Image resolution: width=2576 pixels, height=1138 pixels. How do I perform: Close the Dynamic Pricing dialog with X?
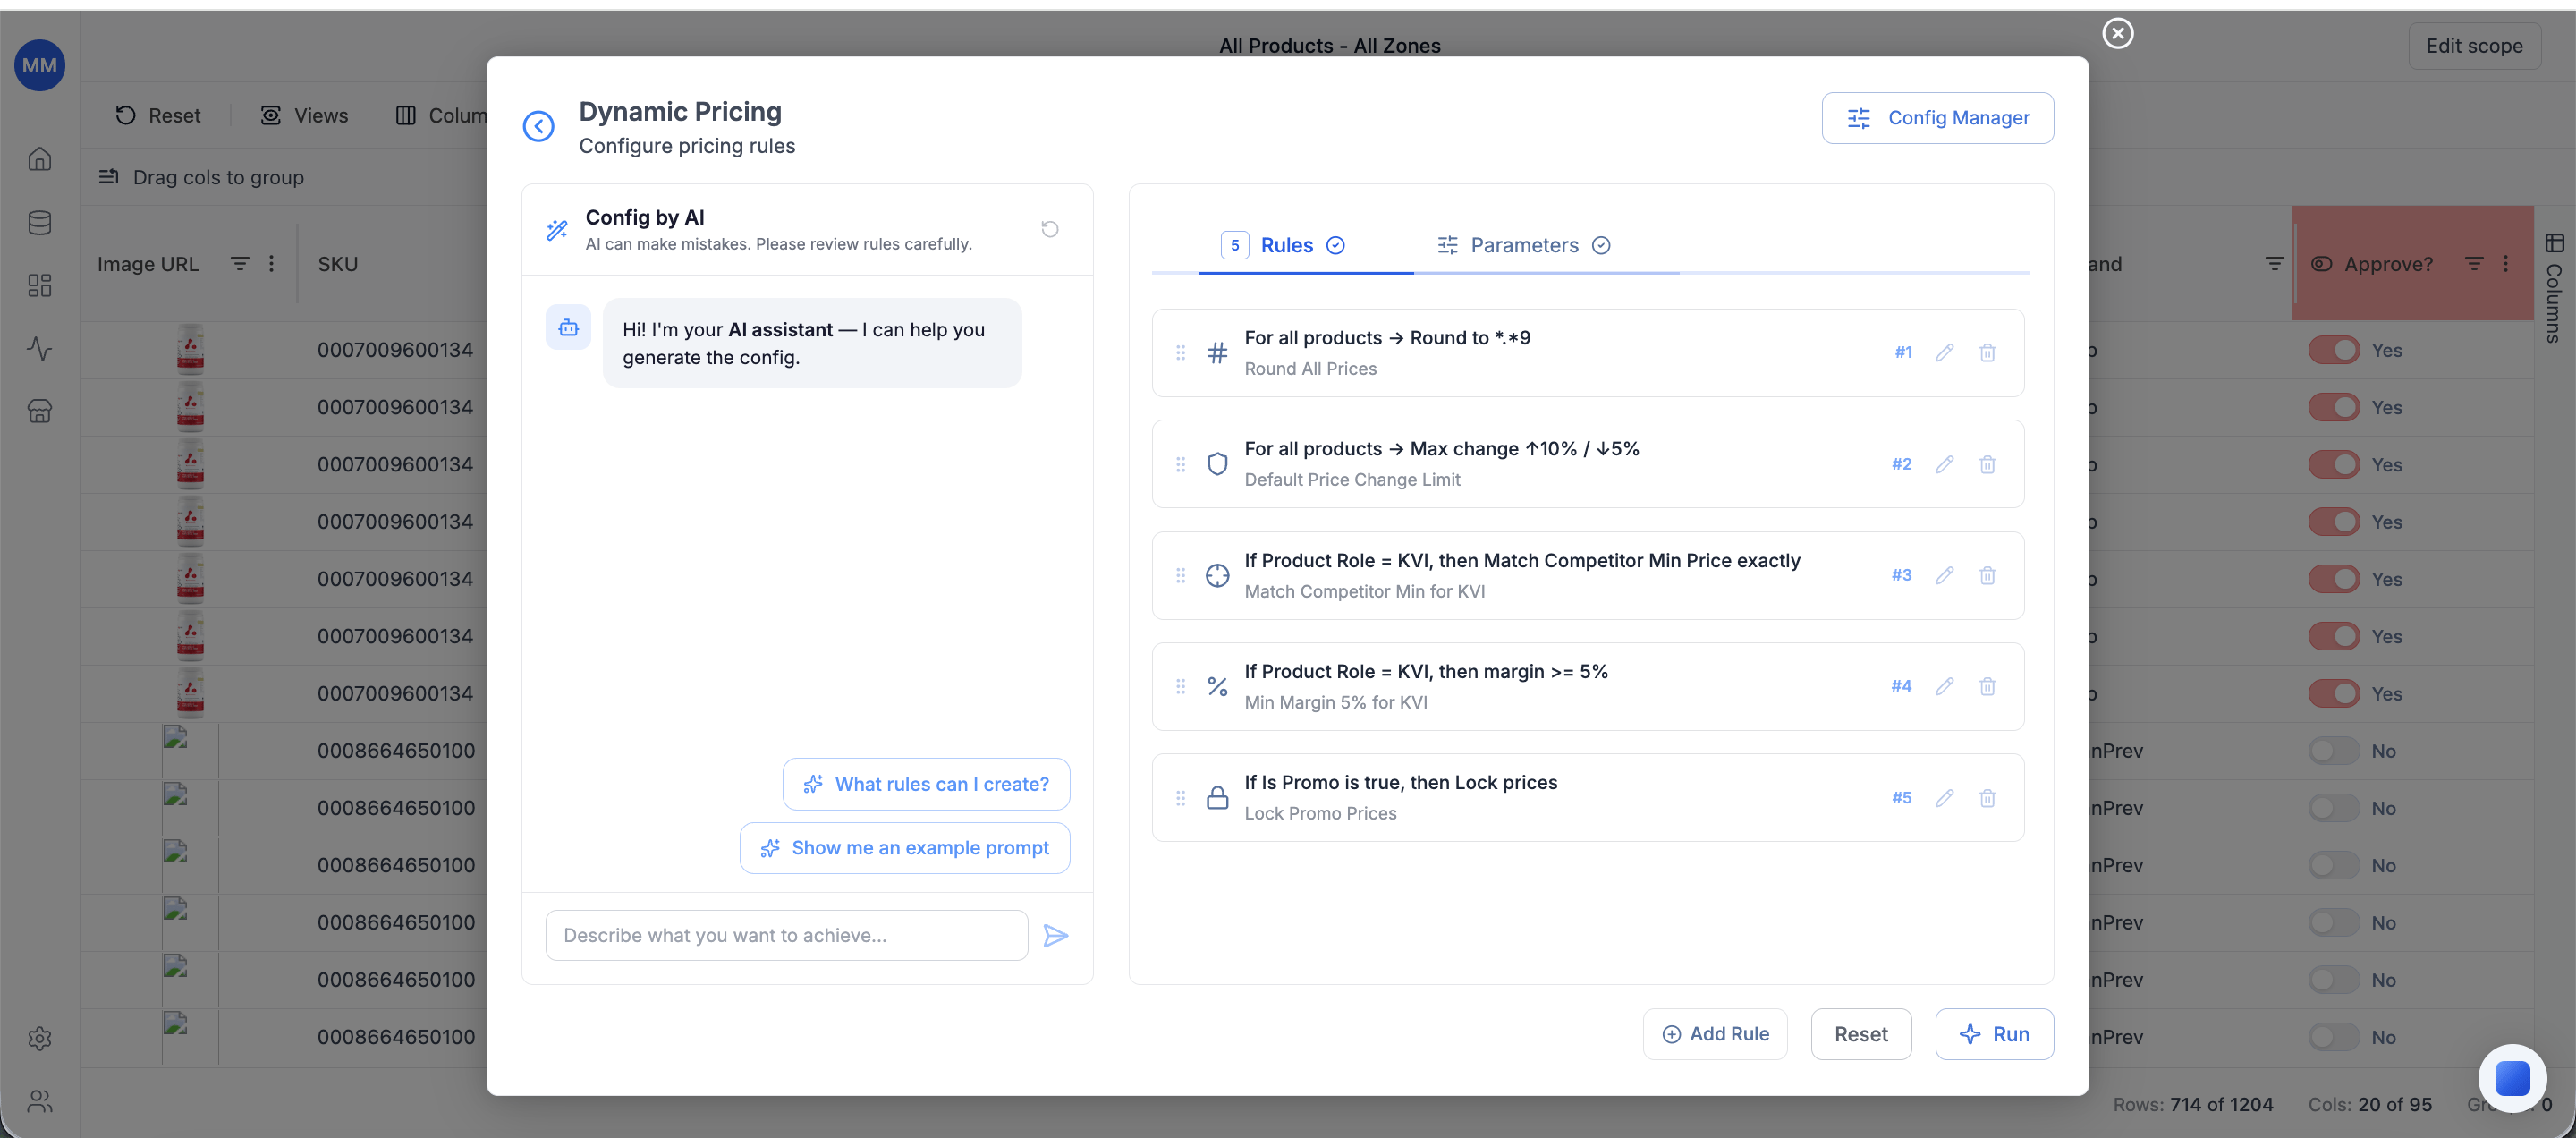[2117, 33]
